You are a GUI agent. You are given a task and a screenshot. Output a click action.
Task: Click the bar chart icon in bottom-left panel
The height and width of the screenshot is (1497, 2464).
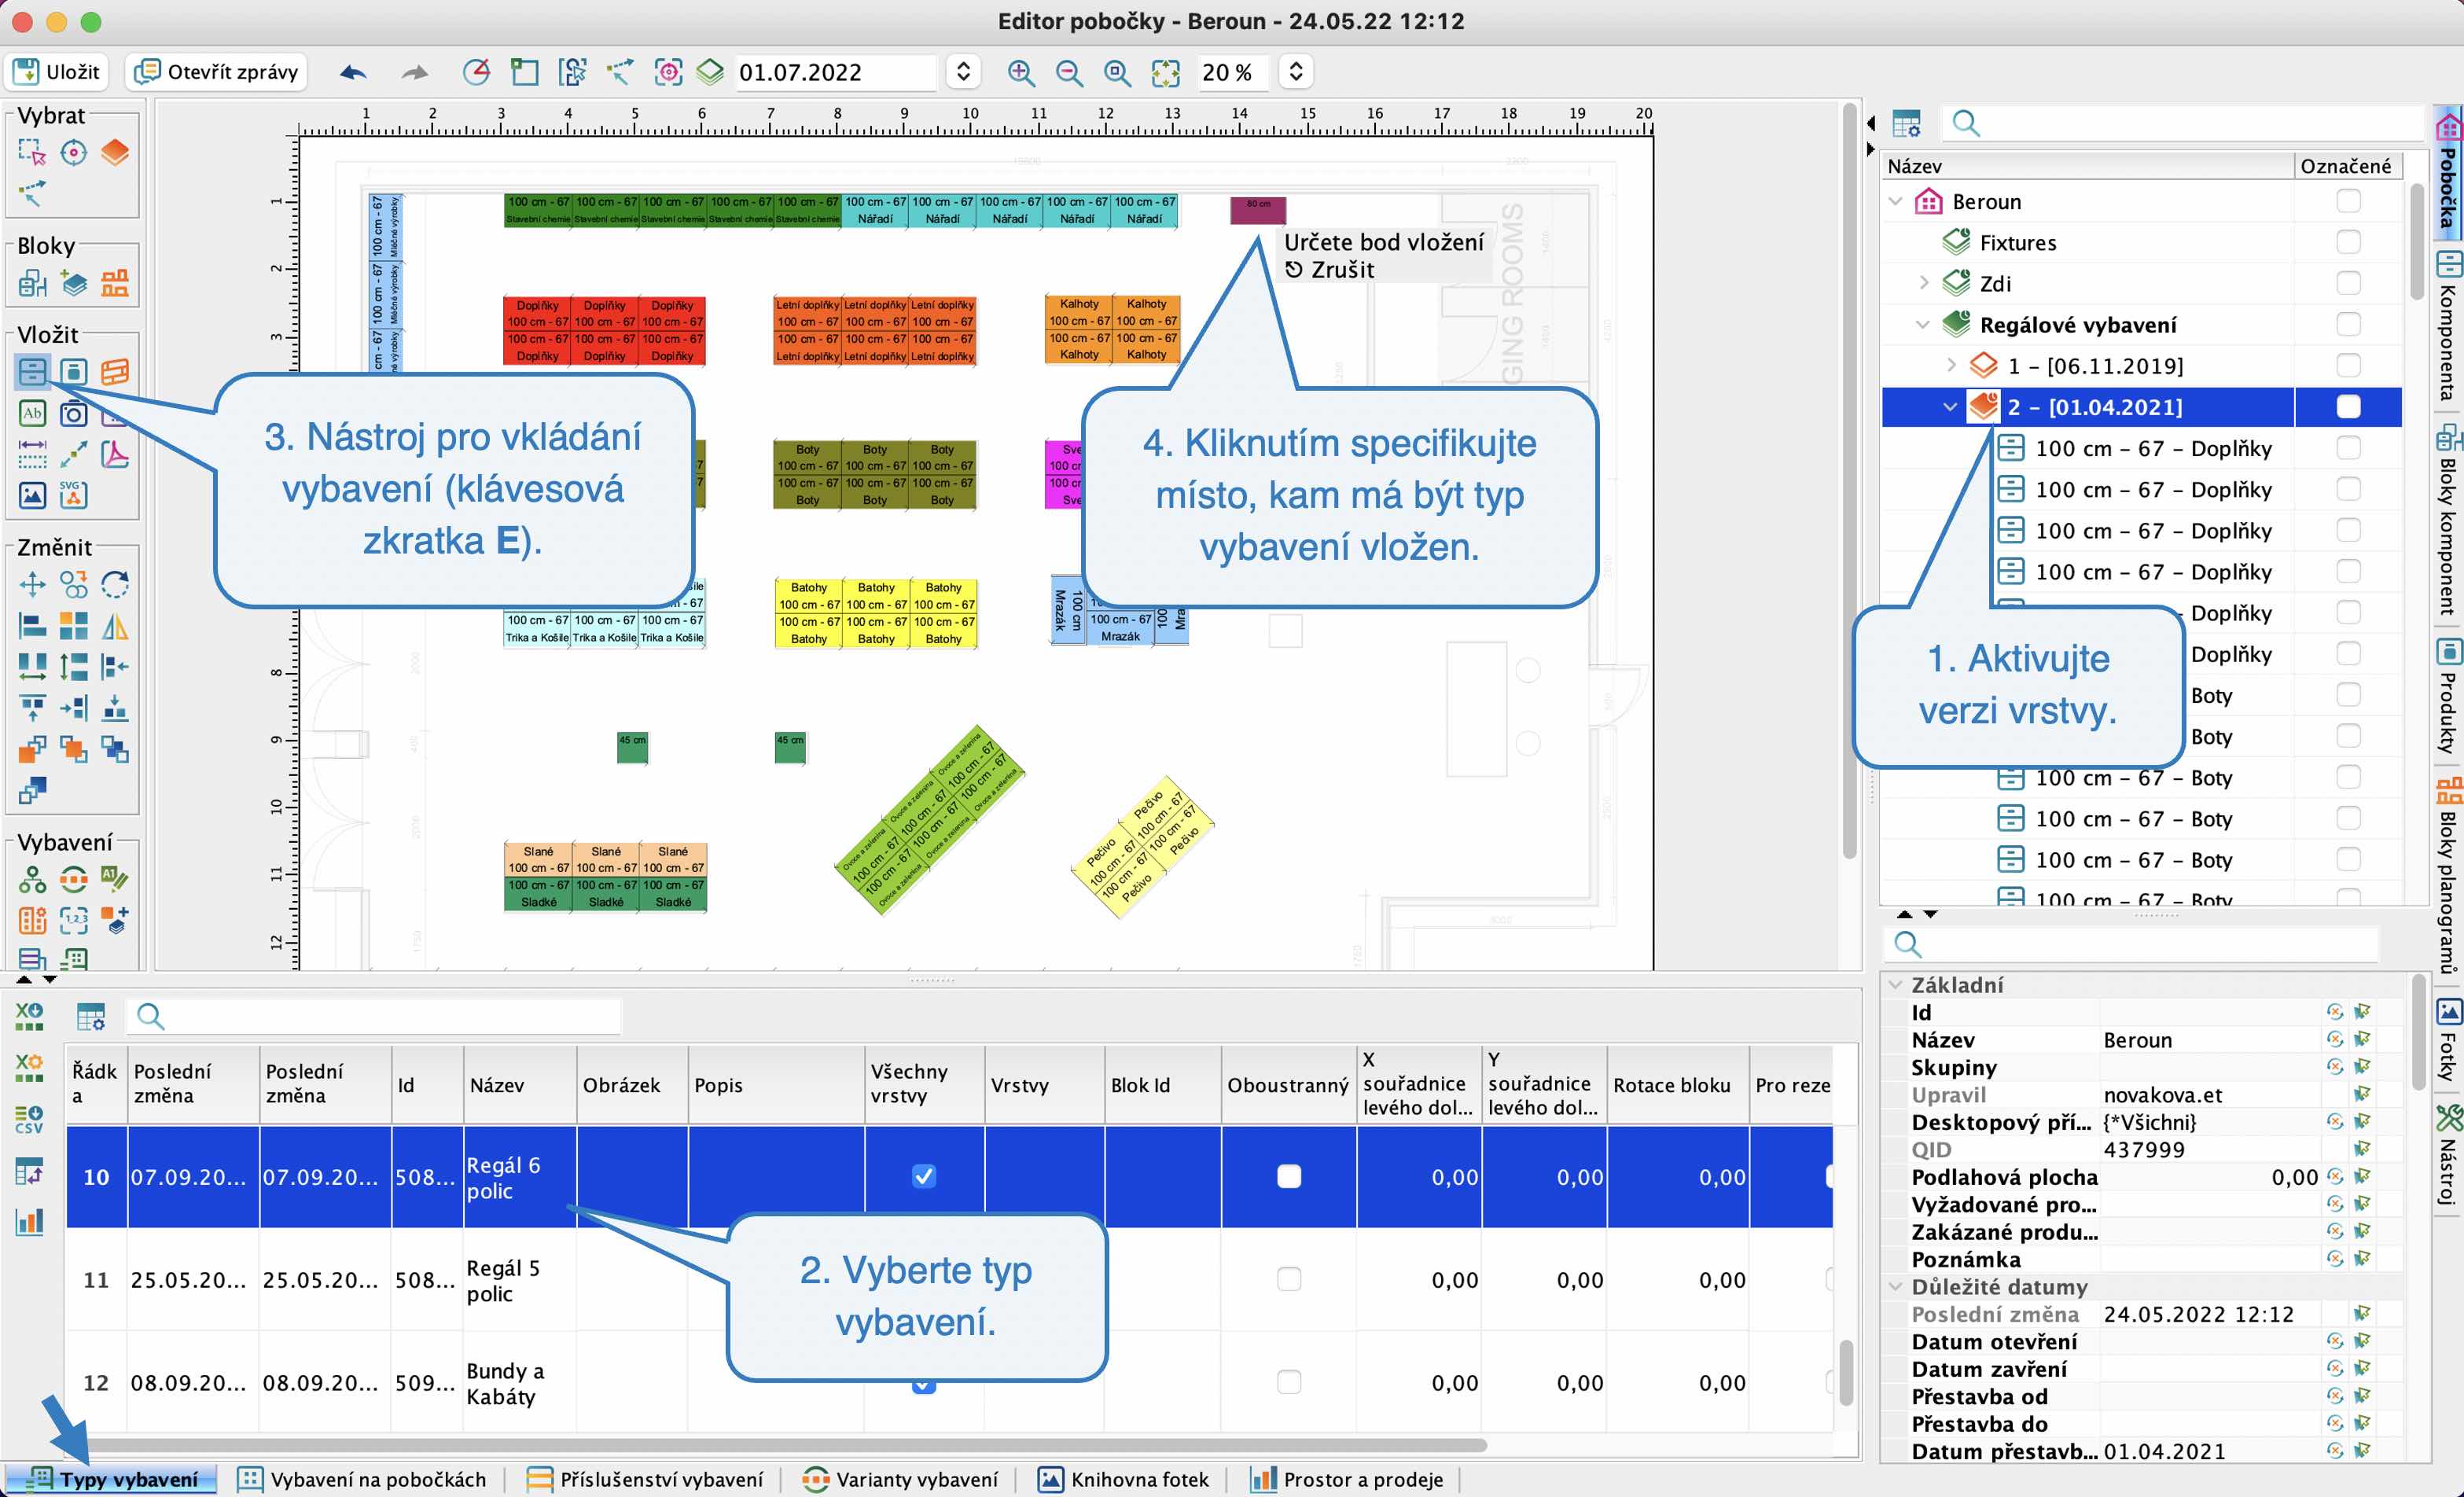click(29, 1221)
